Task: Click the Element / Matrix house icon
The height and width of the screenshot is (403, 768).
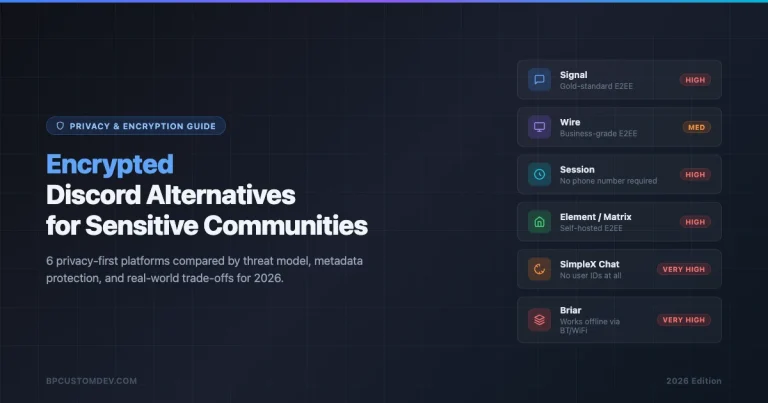Action: point(539,222)
